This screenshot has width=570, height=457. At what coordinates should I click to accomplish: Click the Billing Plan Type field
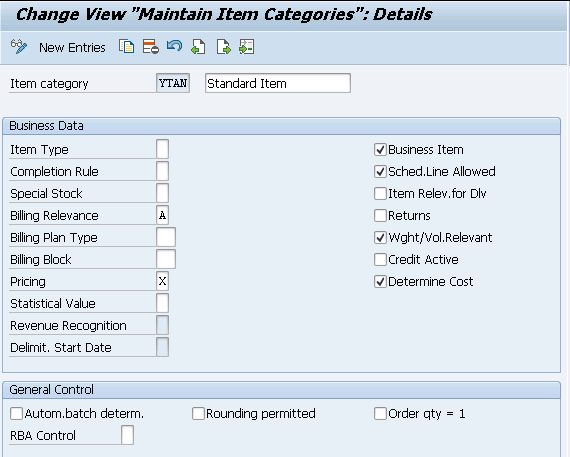pos(166,237)
